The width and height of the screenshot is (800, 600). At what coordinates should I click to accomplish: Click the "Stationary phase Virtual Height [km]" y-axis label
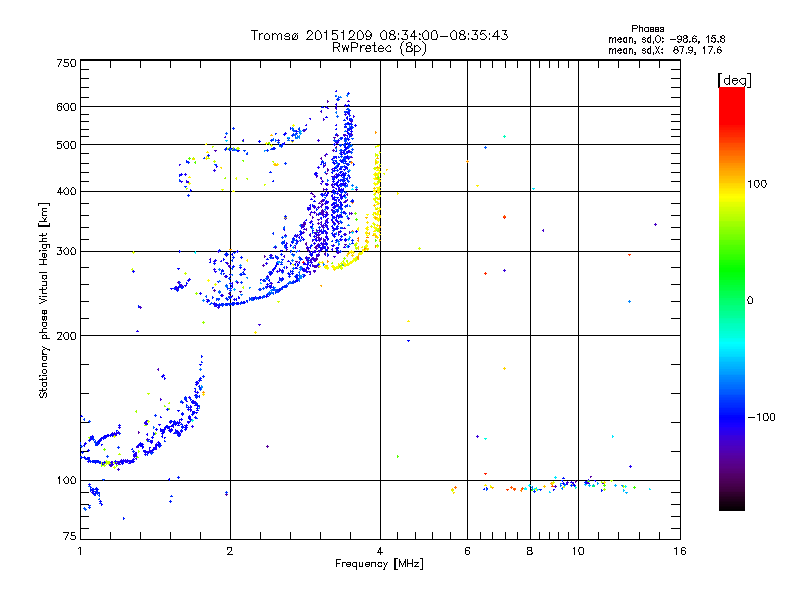[44, 300]
